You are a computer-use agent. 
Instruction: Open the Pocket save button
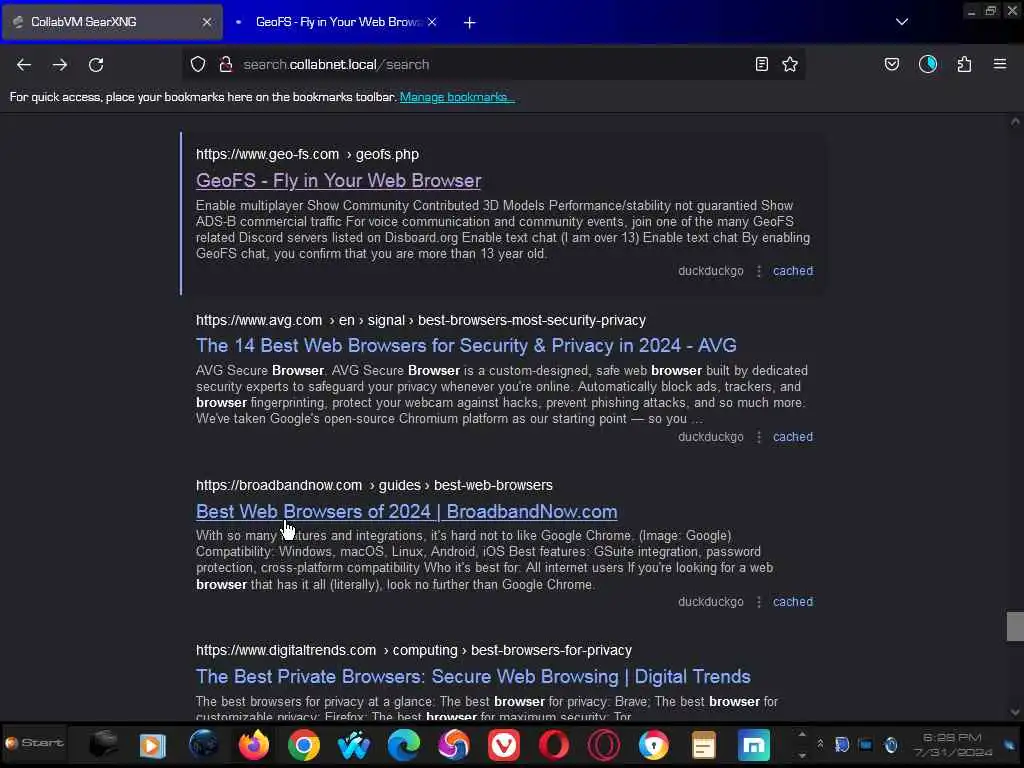pos(891,64)
